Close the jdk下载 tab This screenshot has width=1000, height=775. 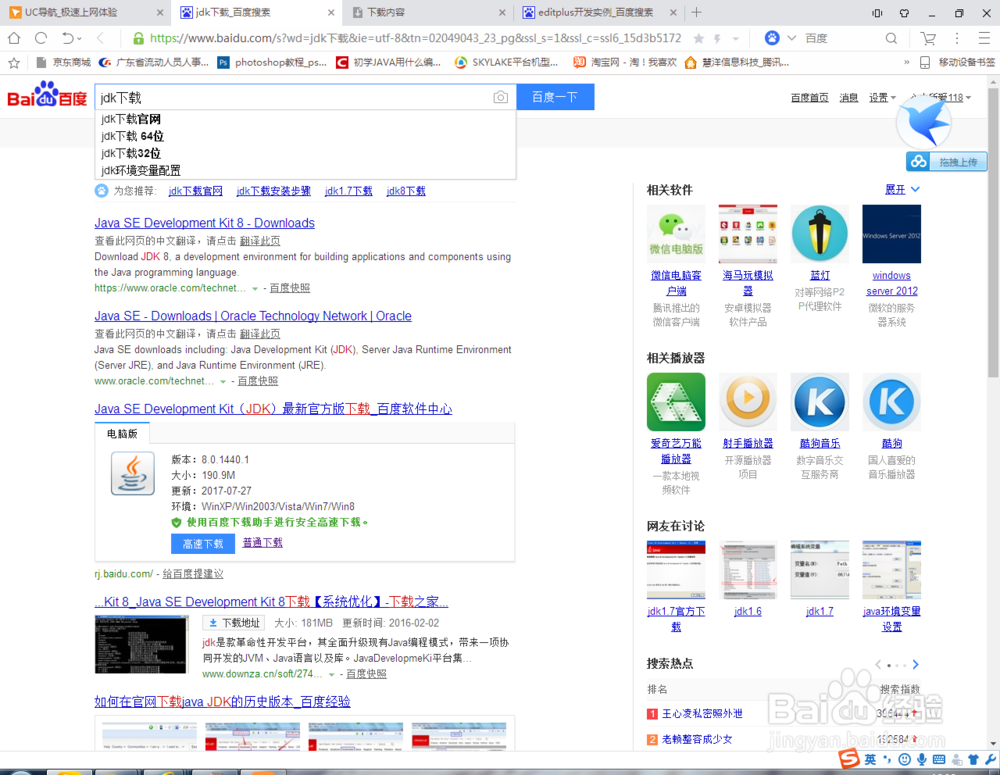tap(330, 12)
